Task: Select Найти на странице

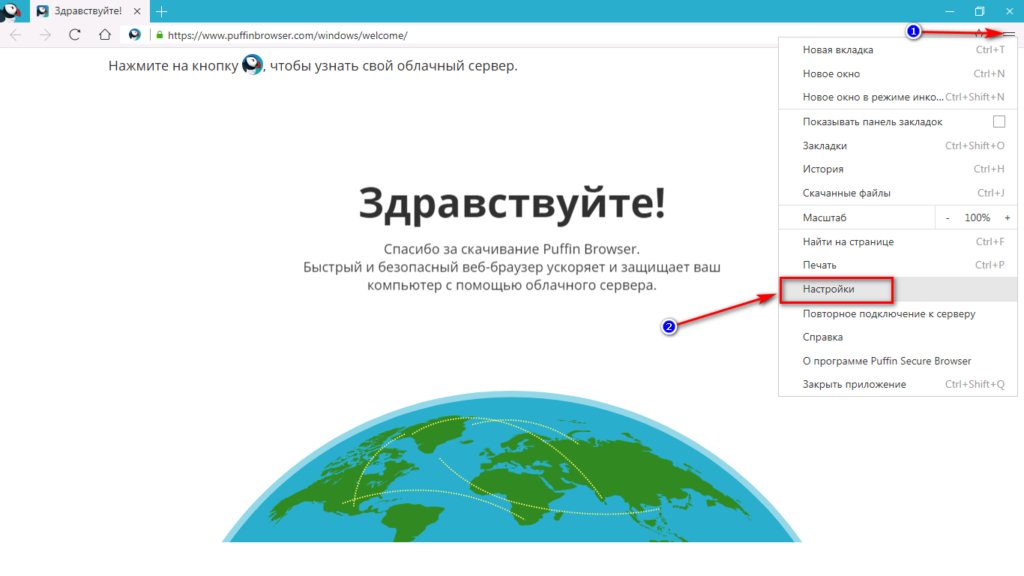Action: [898, 242]
